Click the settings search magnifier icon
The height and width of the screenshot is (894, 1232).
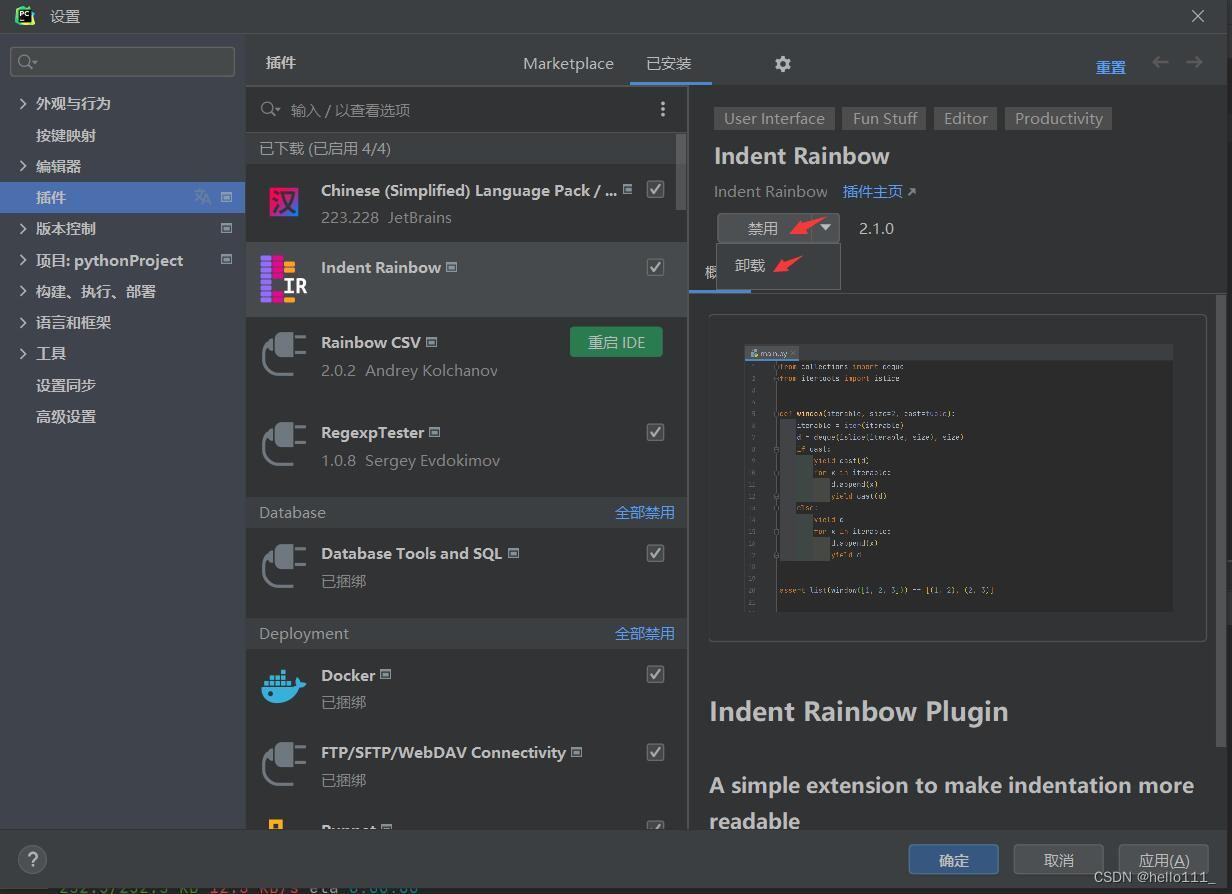point(27,62)
